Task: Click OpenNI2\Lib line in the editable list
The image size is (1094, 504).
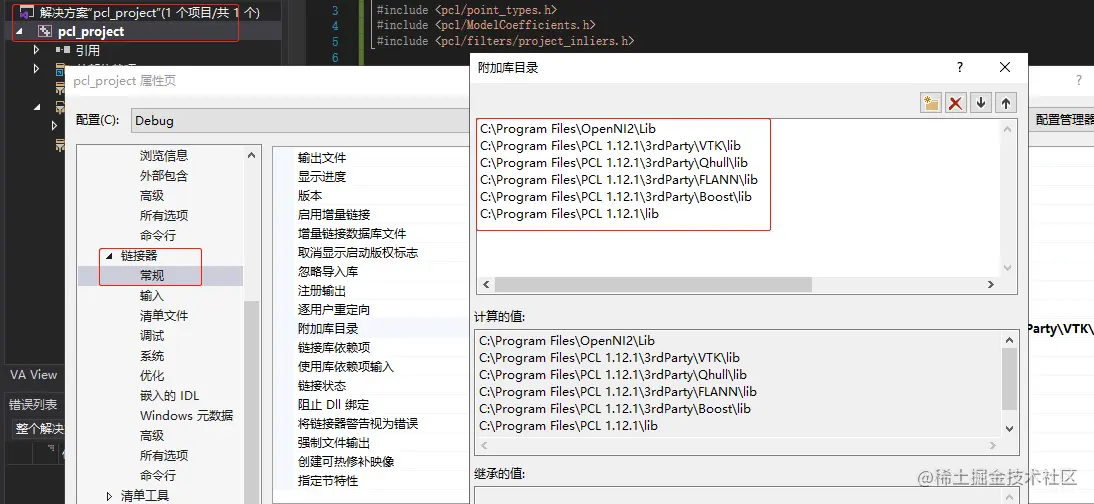Action: pyautogui.click(x=568, y=128)
